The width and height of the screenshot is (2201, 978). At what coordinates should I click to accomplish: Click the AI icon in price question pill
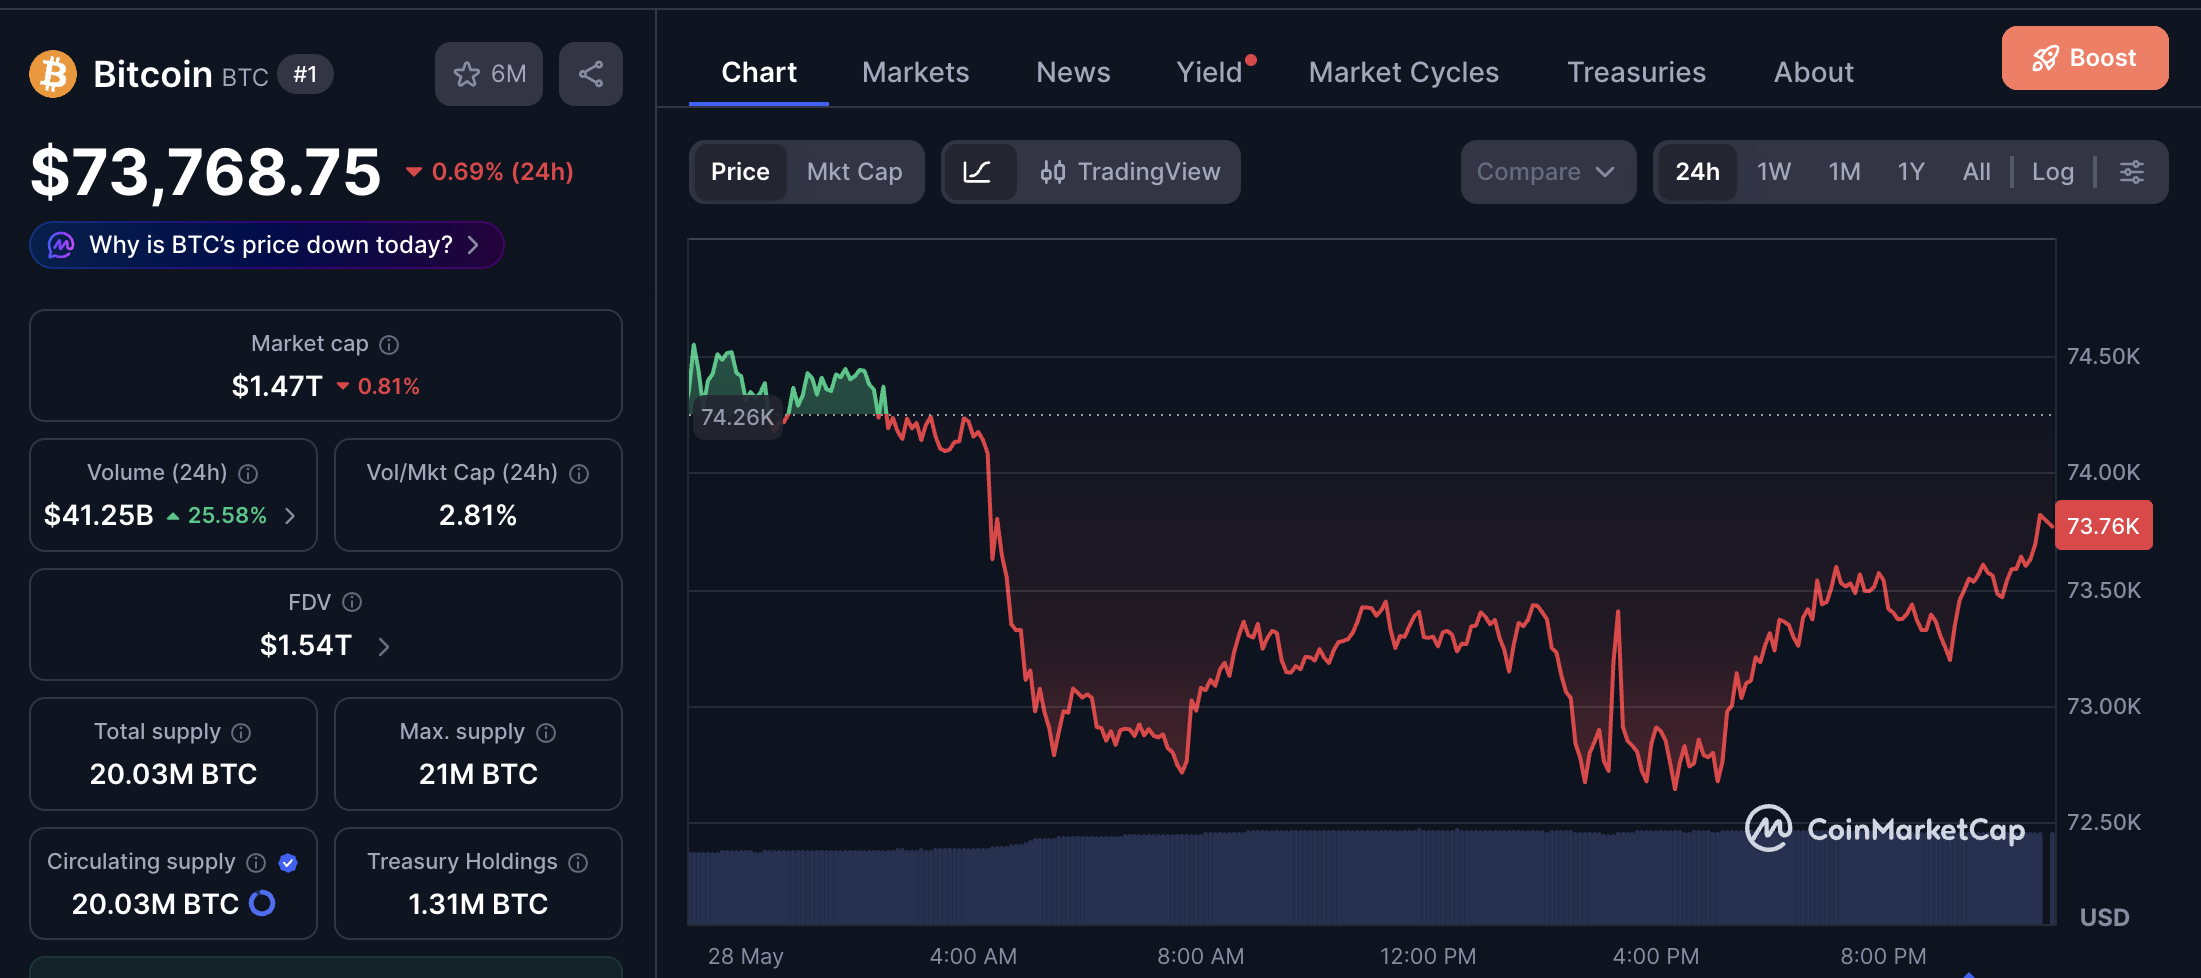pyautogui.click(x=61, y=245)
